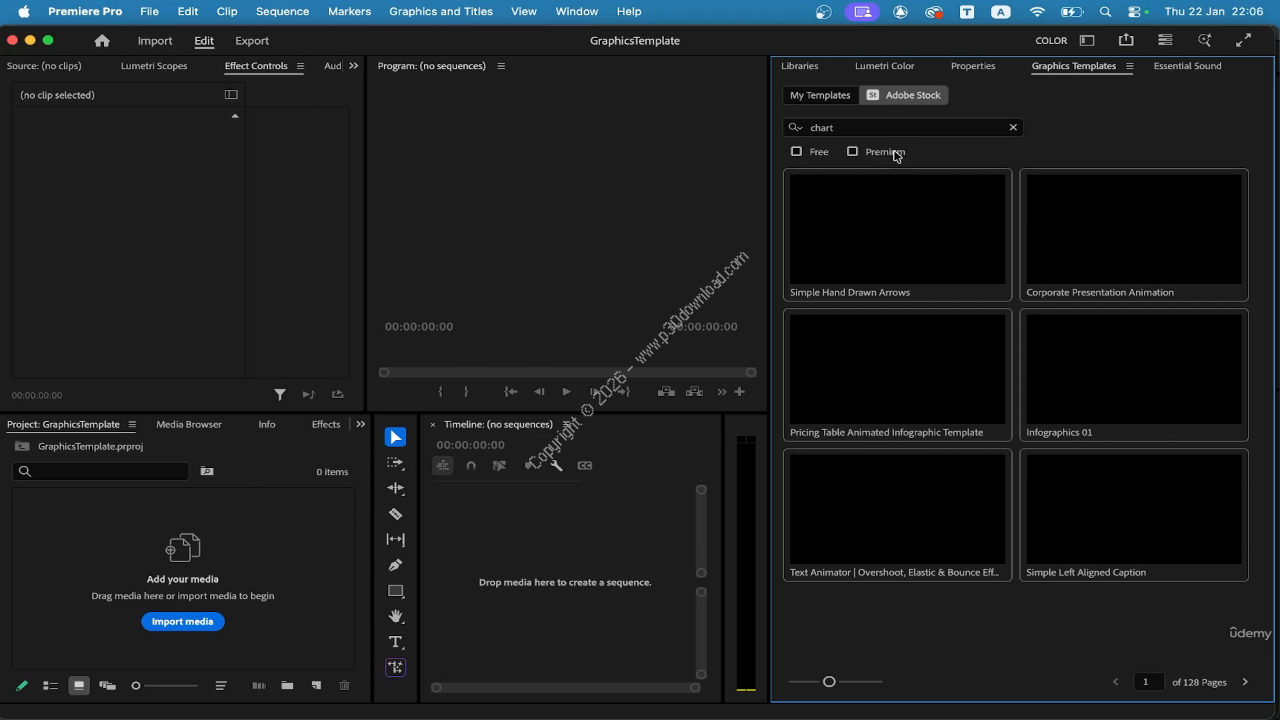Choose the Track Select Forward tool

point(396,463)
